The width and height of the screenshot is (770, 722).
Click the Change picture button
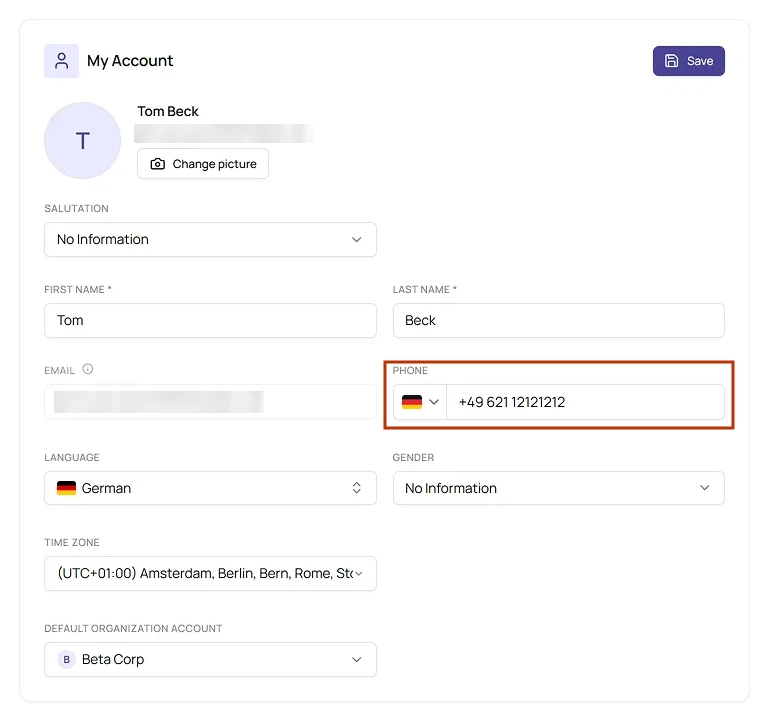tap(203, 164)
